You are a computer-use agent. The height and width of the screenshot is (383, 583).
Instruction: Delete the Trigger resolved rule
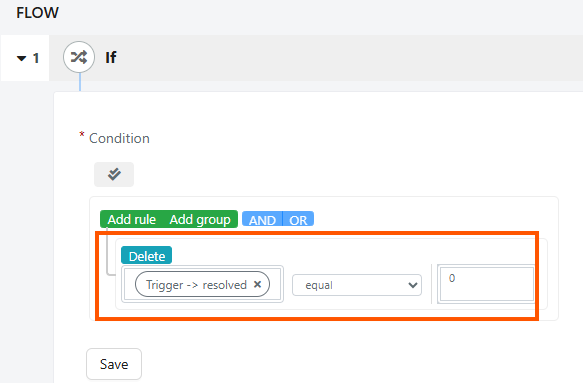pyautogui.click(x=146, y=255)
